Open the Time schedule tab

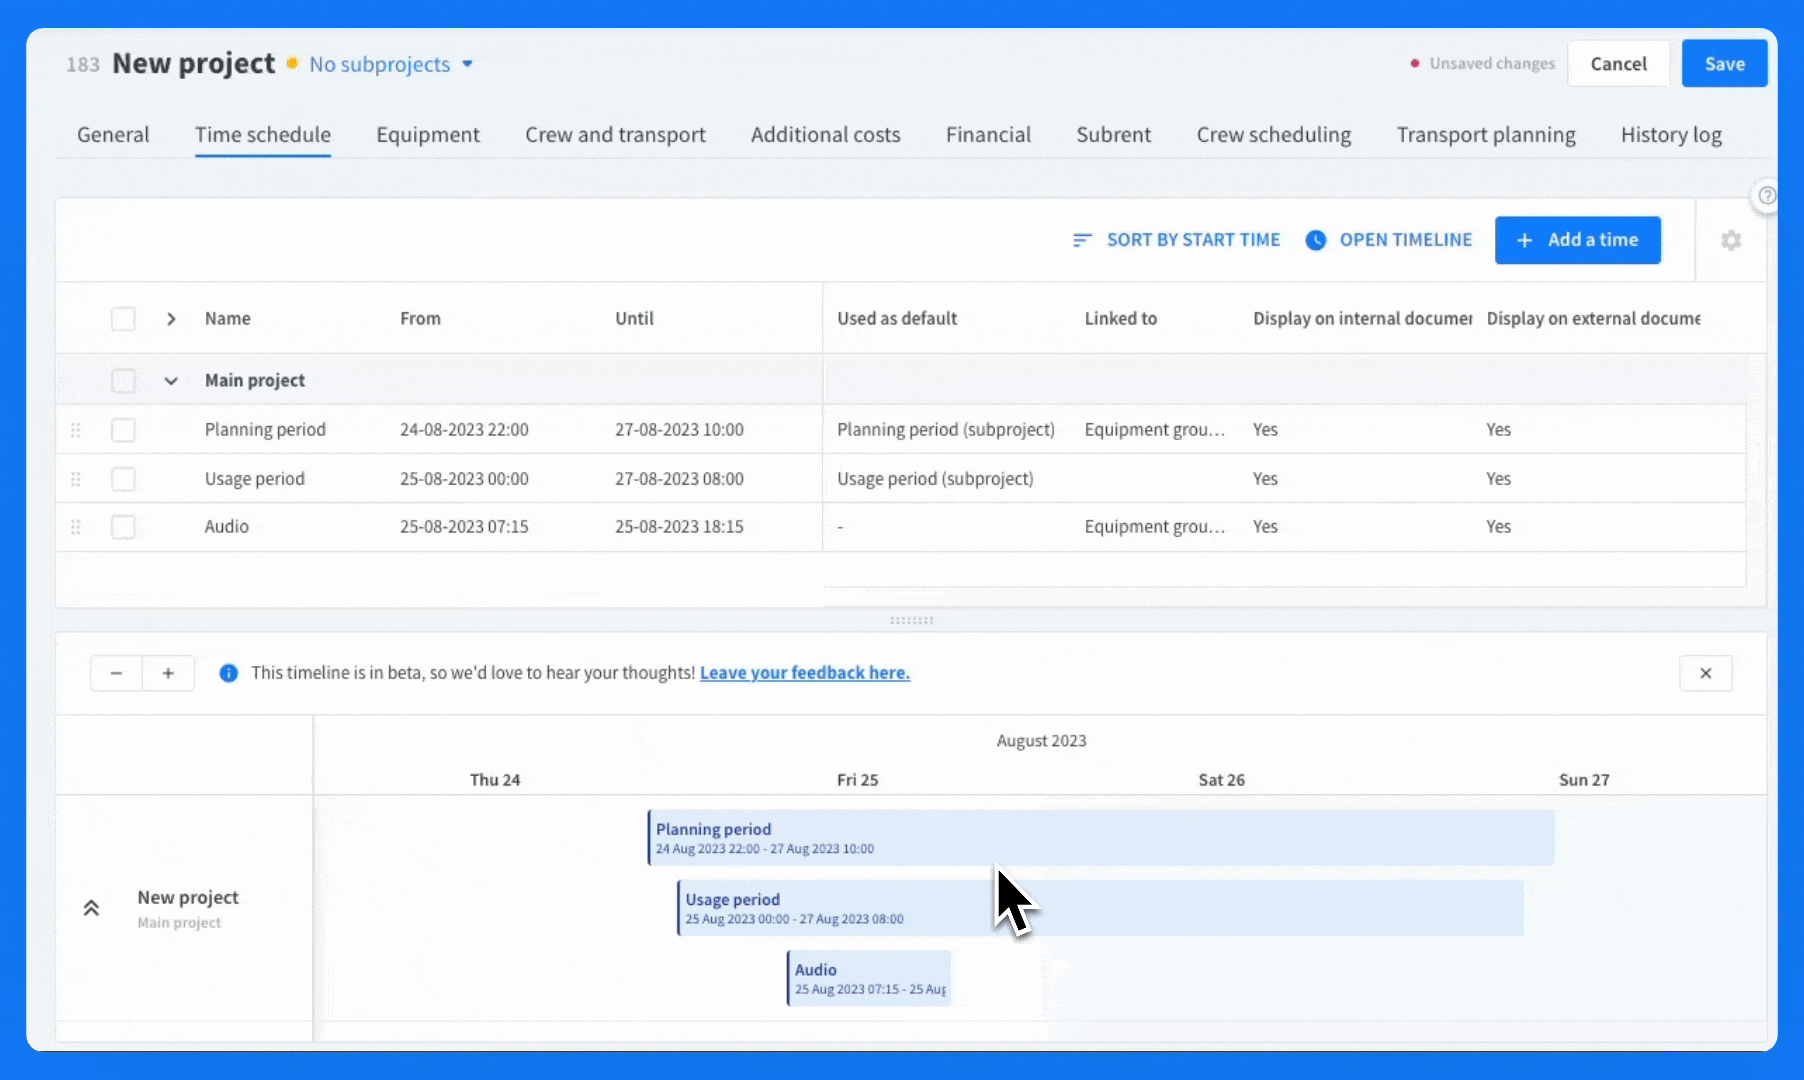click(x=263, y=135)
